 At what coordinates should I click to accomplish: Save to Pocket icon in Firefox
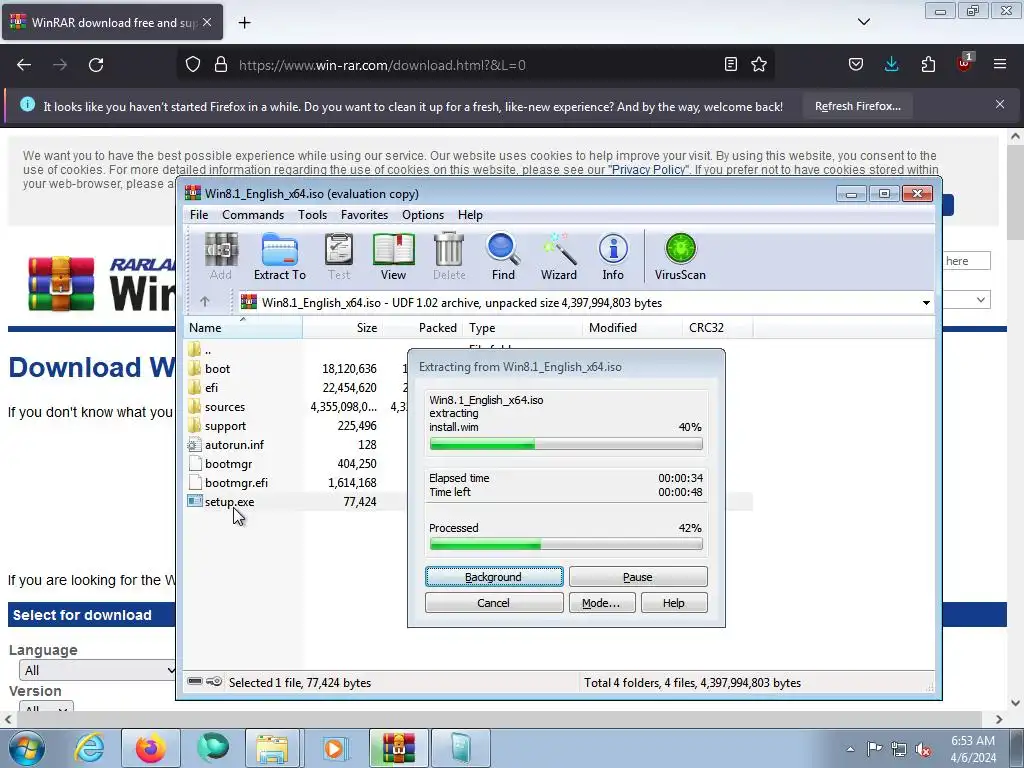(856, 65)
